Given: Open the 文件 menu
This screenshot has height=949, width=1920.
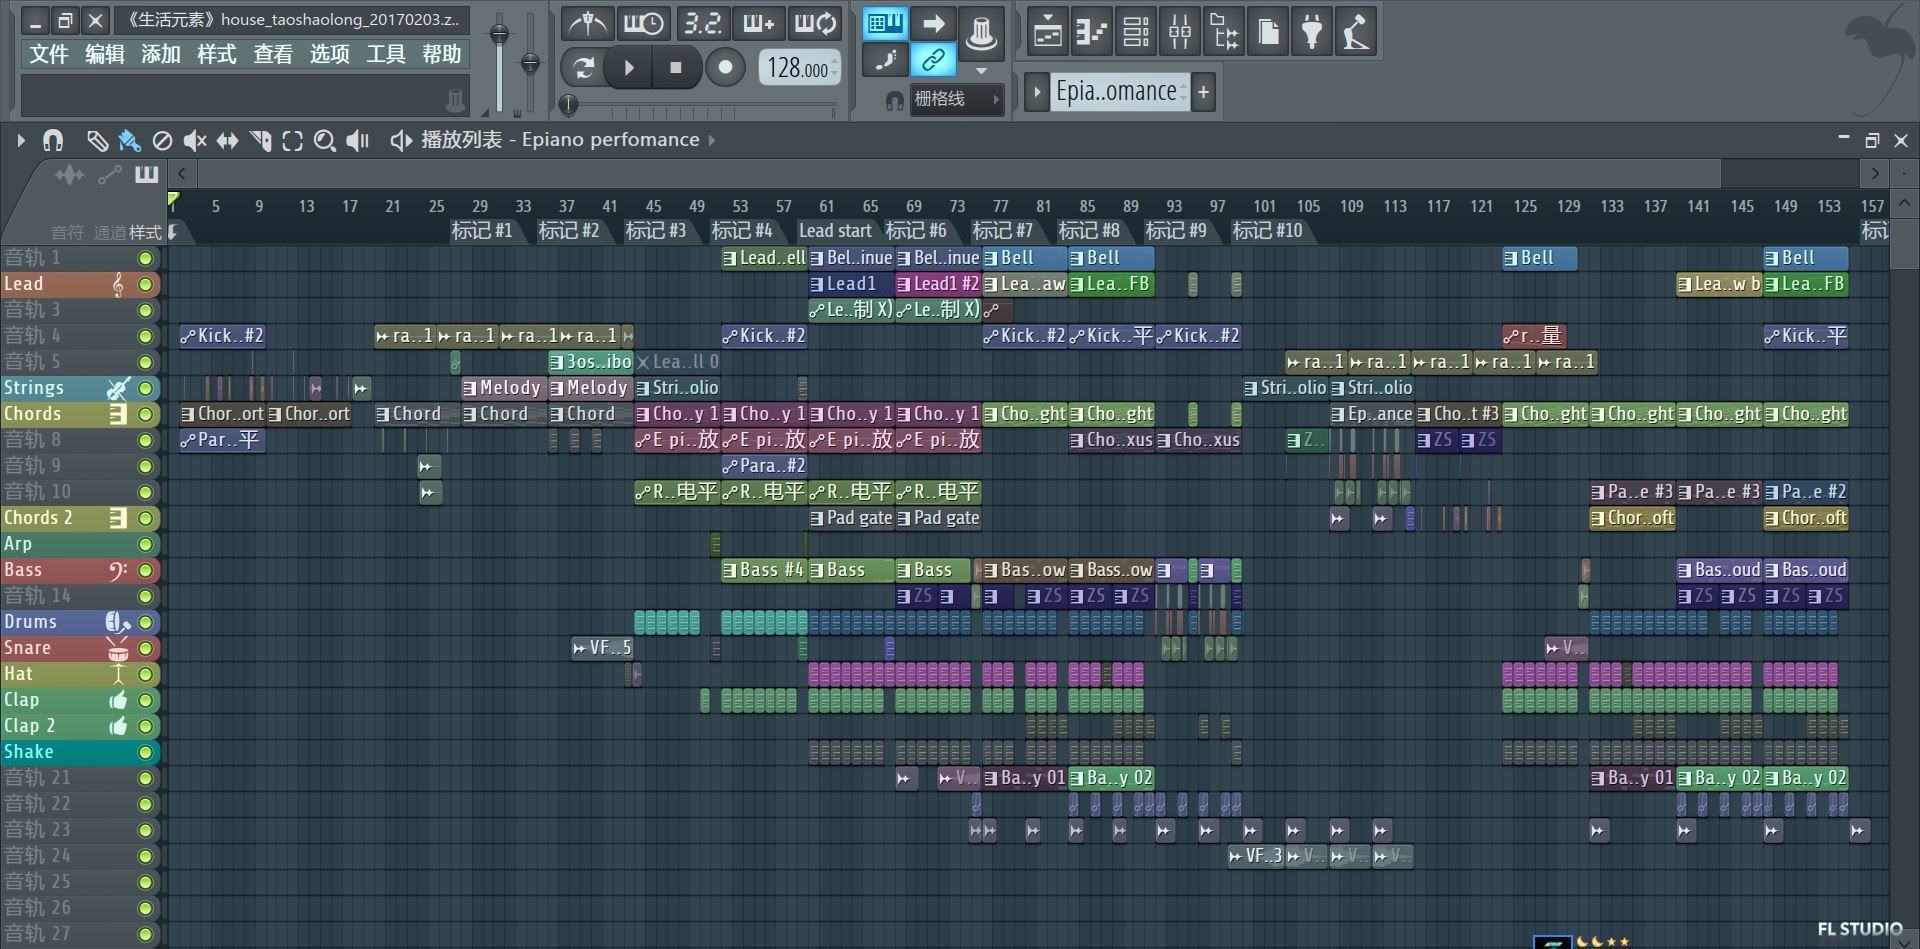Looking at the screenshot, I should pyautogui.click(x=49, y=54).
